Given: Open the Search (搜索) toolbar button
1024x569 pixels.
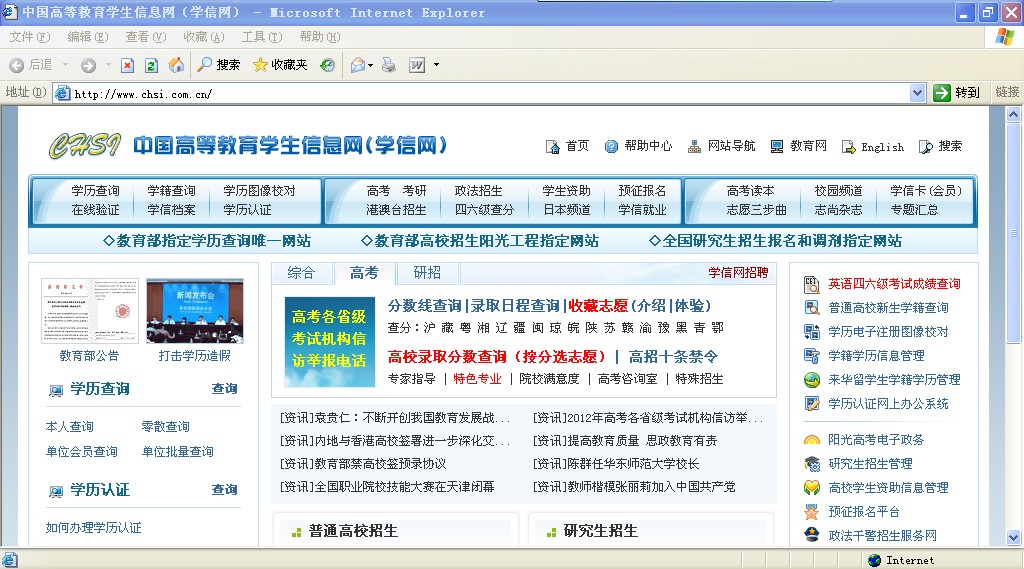Looking at the screenshot, I should click(x=219, y=65).
